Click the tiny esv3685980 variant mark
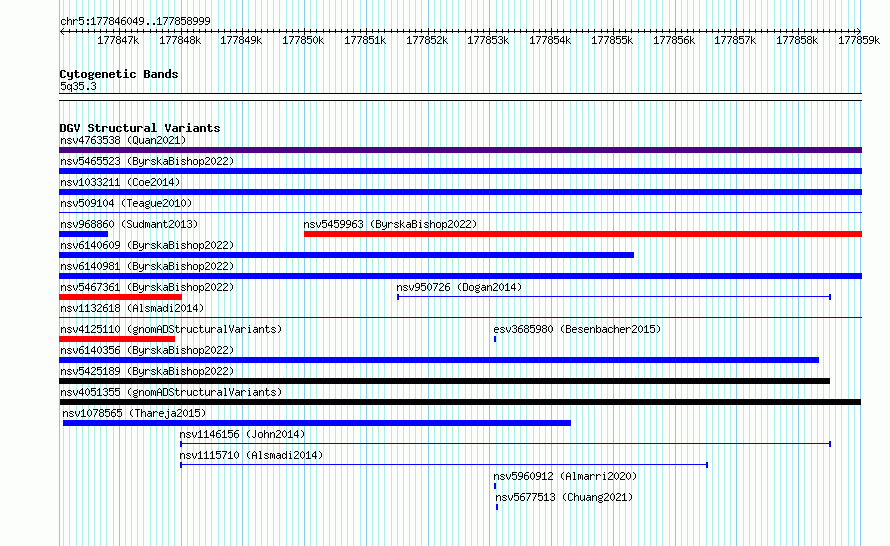 (495, 339)
